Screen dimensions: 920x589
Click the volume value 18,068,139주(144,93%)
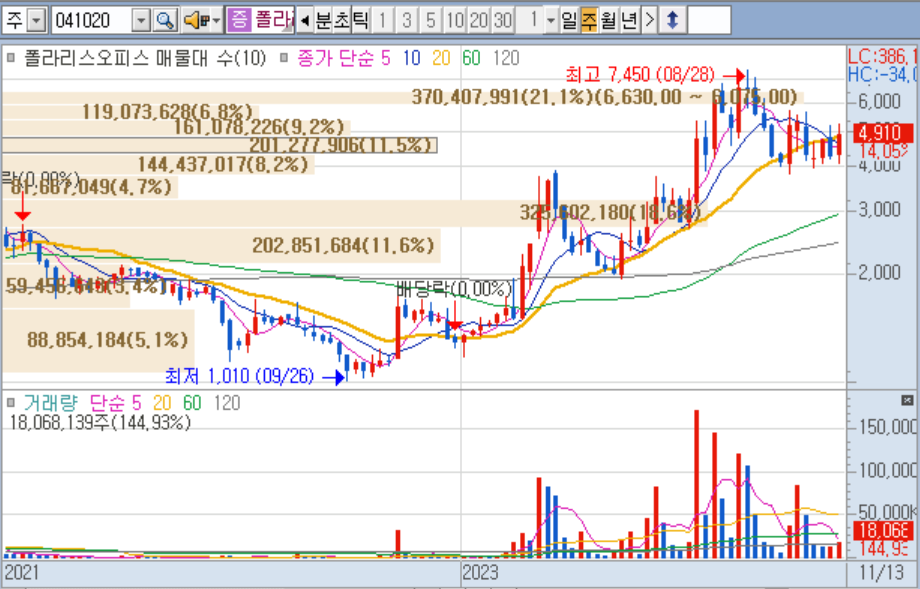(100, 422)
